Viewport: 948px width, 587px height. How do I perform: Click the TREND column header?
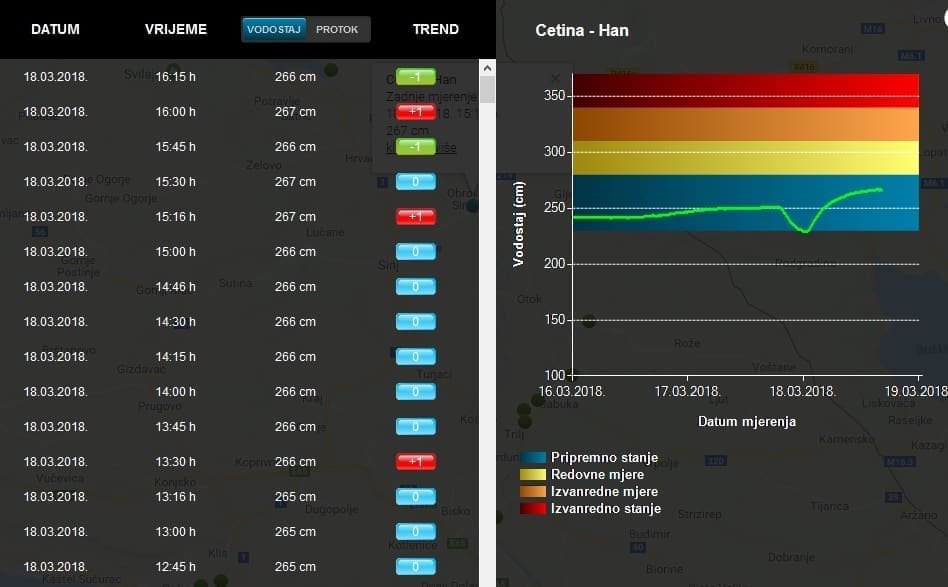click(x=436, y=29)
